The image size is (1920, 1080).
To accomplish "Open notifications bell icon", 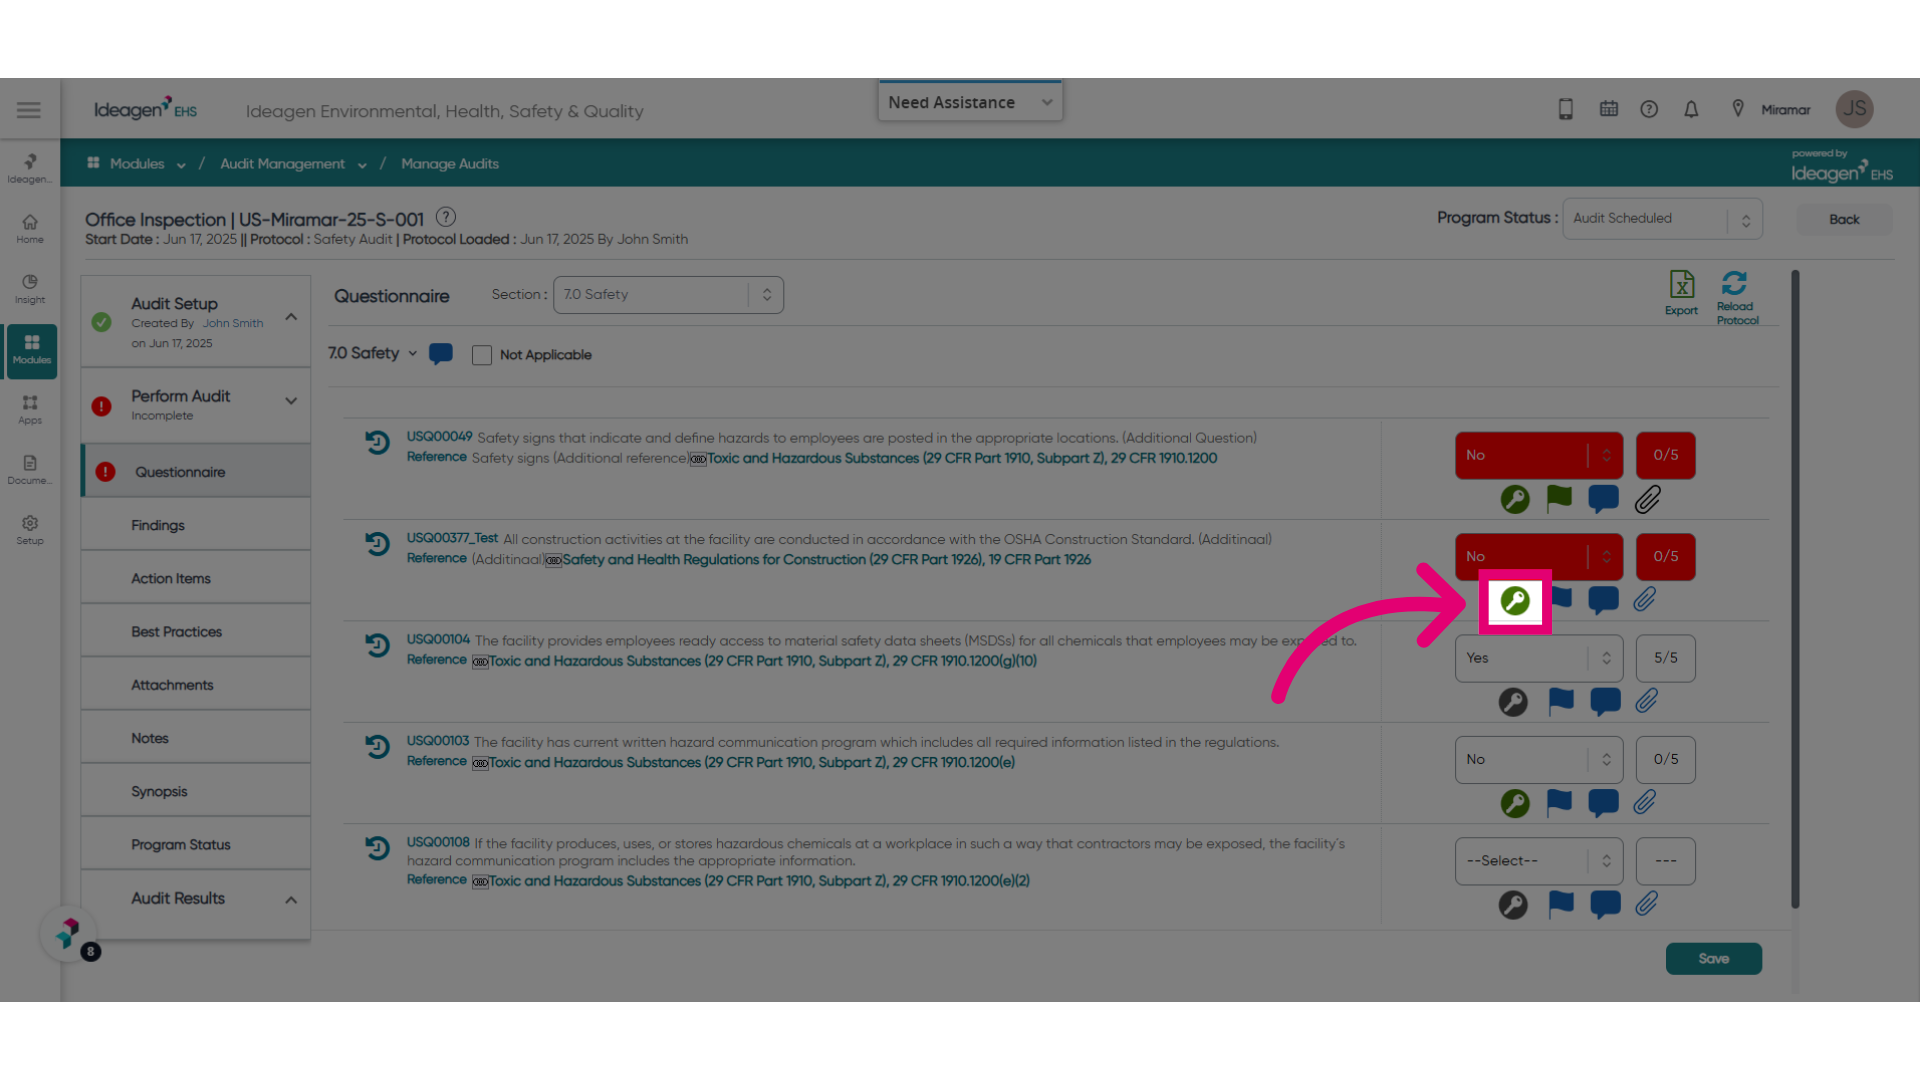I will point(1691,109).
